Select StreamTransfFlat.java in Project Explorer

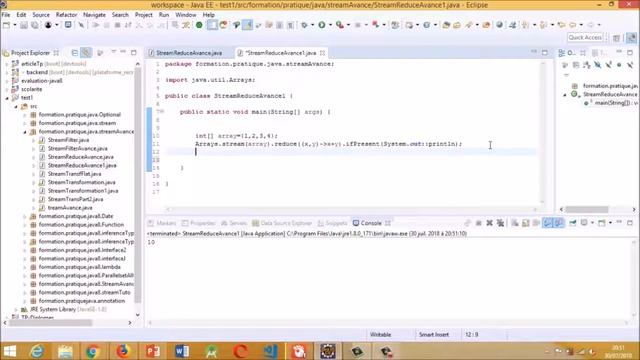pyautogui.click(x=74, y=174)
